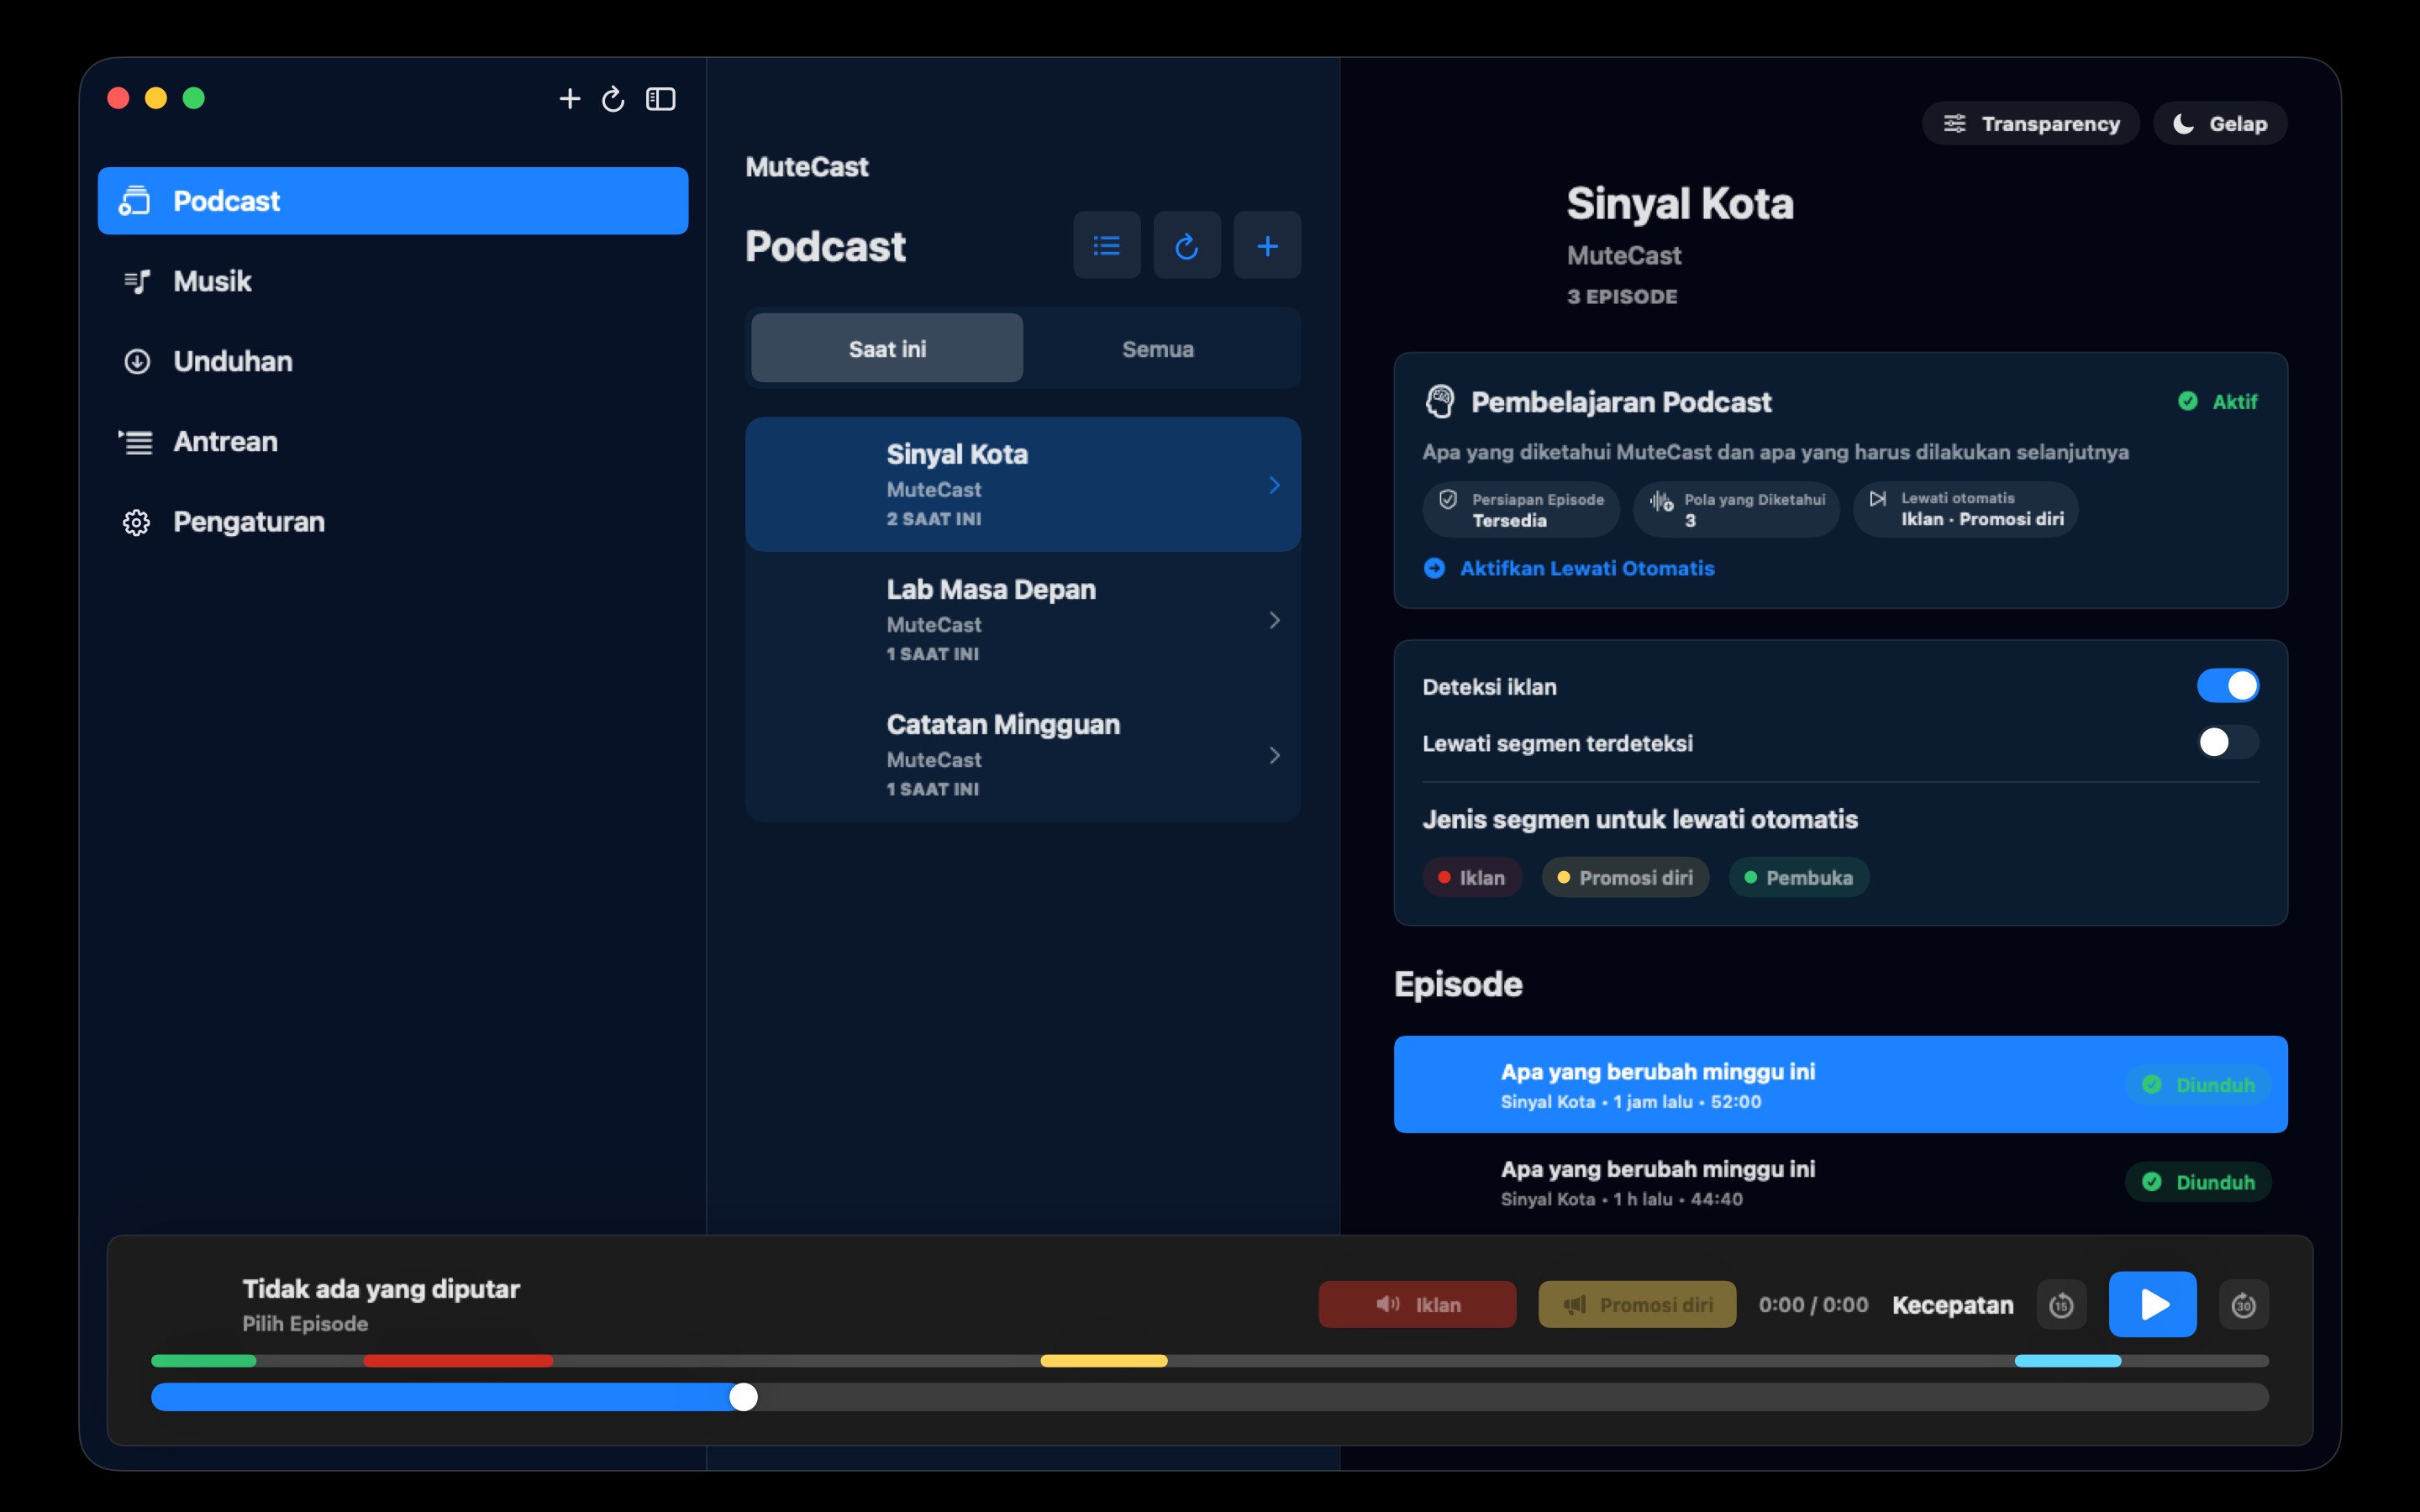This screenshot has width=2420, height=1512.
Task: Click the Aktifkan Lewati Otomatis link
Action: click(x=1587, y=568)
